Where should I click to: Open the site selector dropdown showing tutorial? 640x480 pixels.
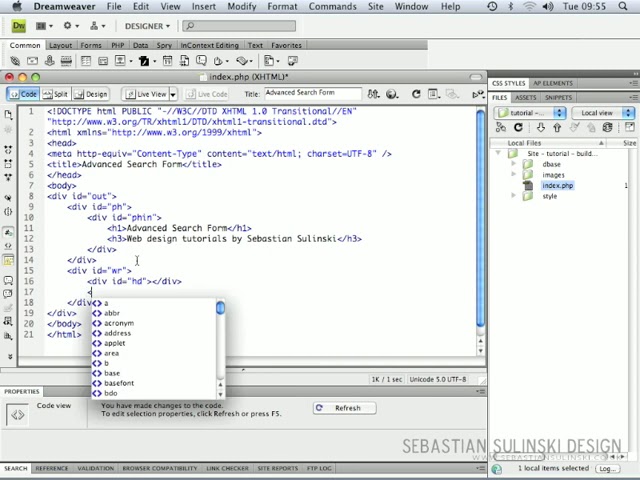click(x=530, y=113)
